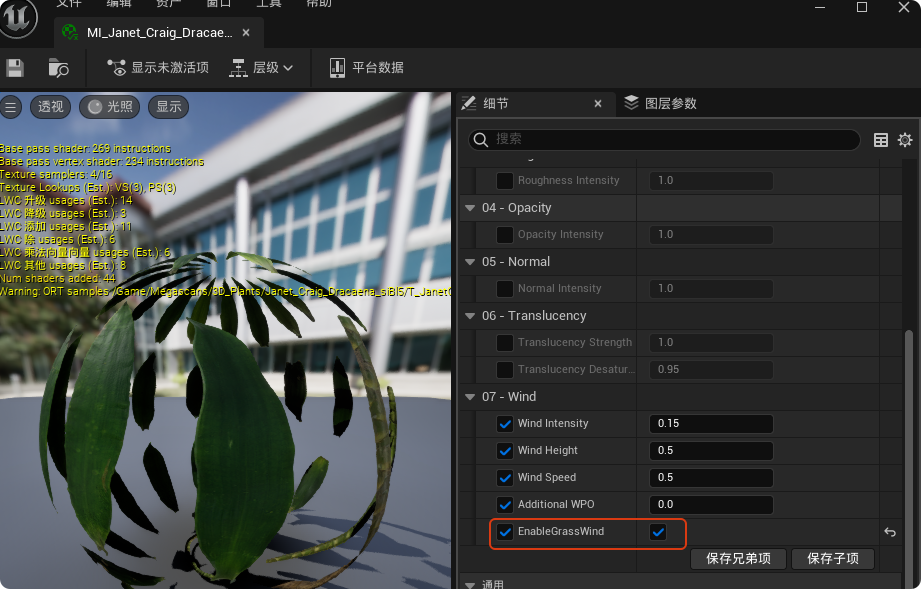Open the 工具 tools menu
921x589 pixels.
269,4
